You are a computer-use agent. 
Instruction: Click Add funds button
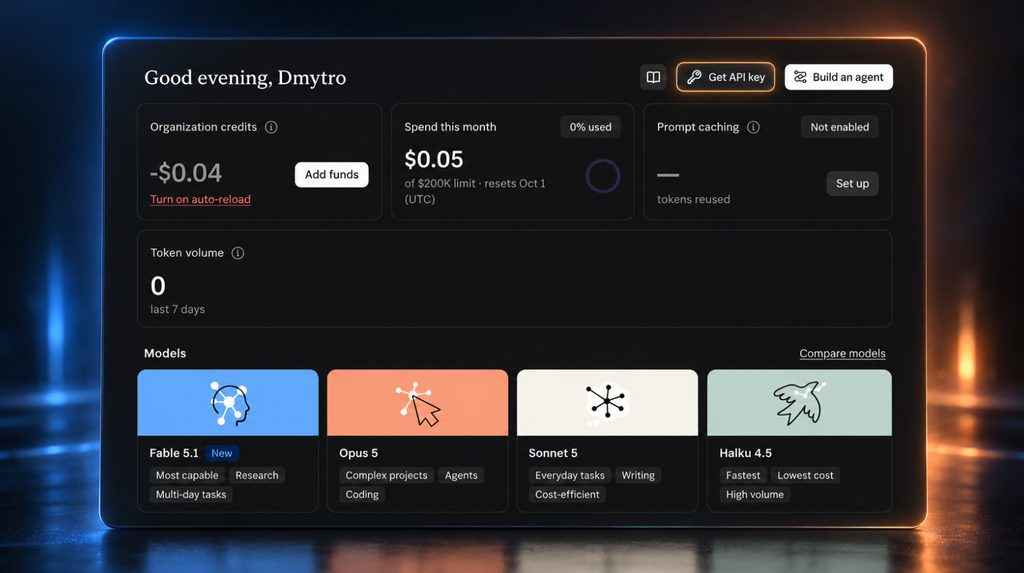click(332, 174)
